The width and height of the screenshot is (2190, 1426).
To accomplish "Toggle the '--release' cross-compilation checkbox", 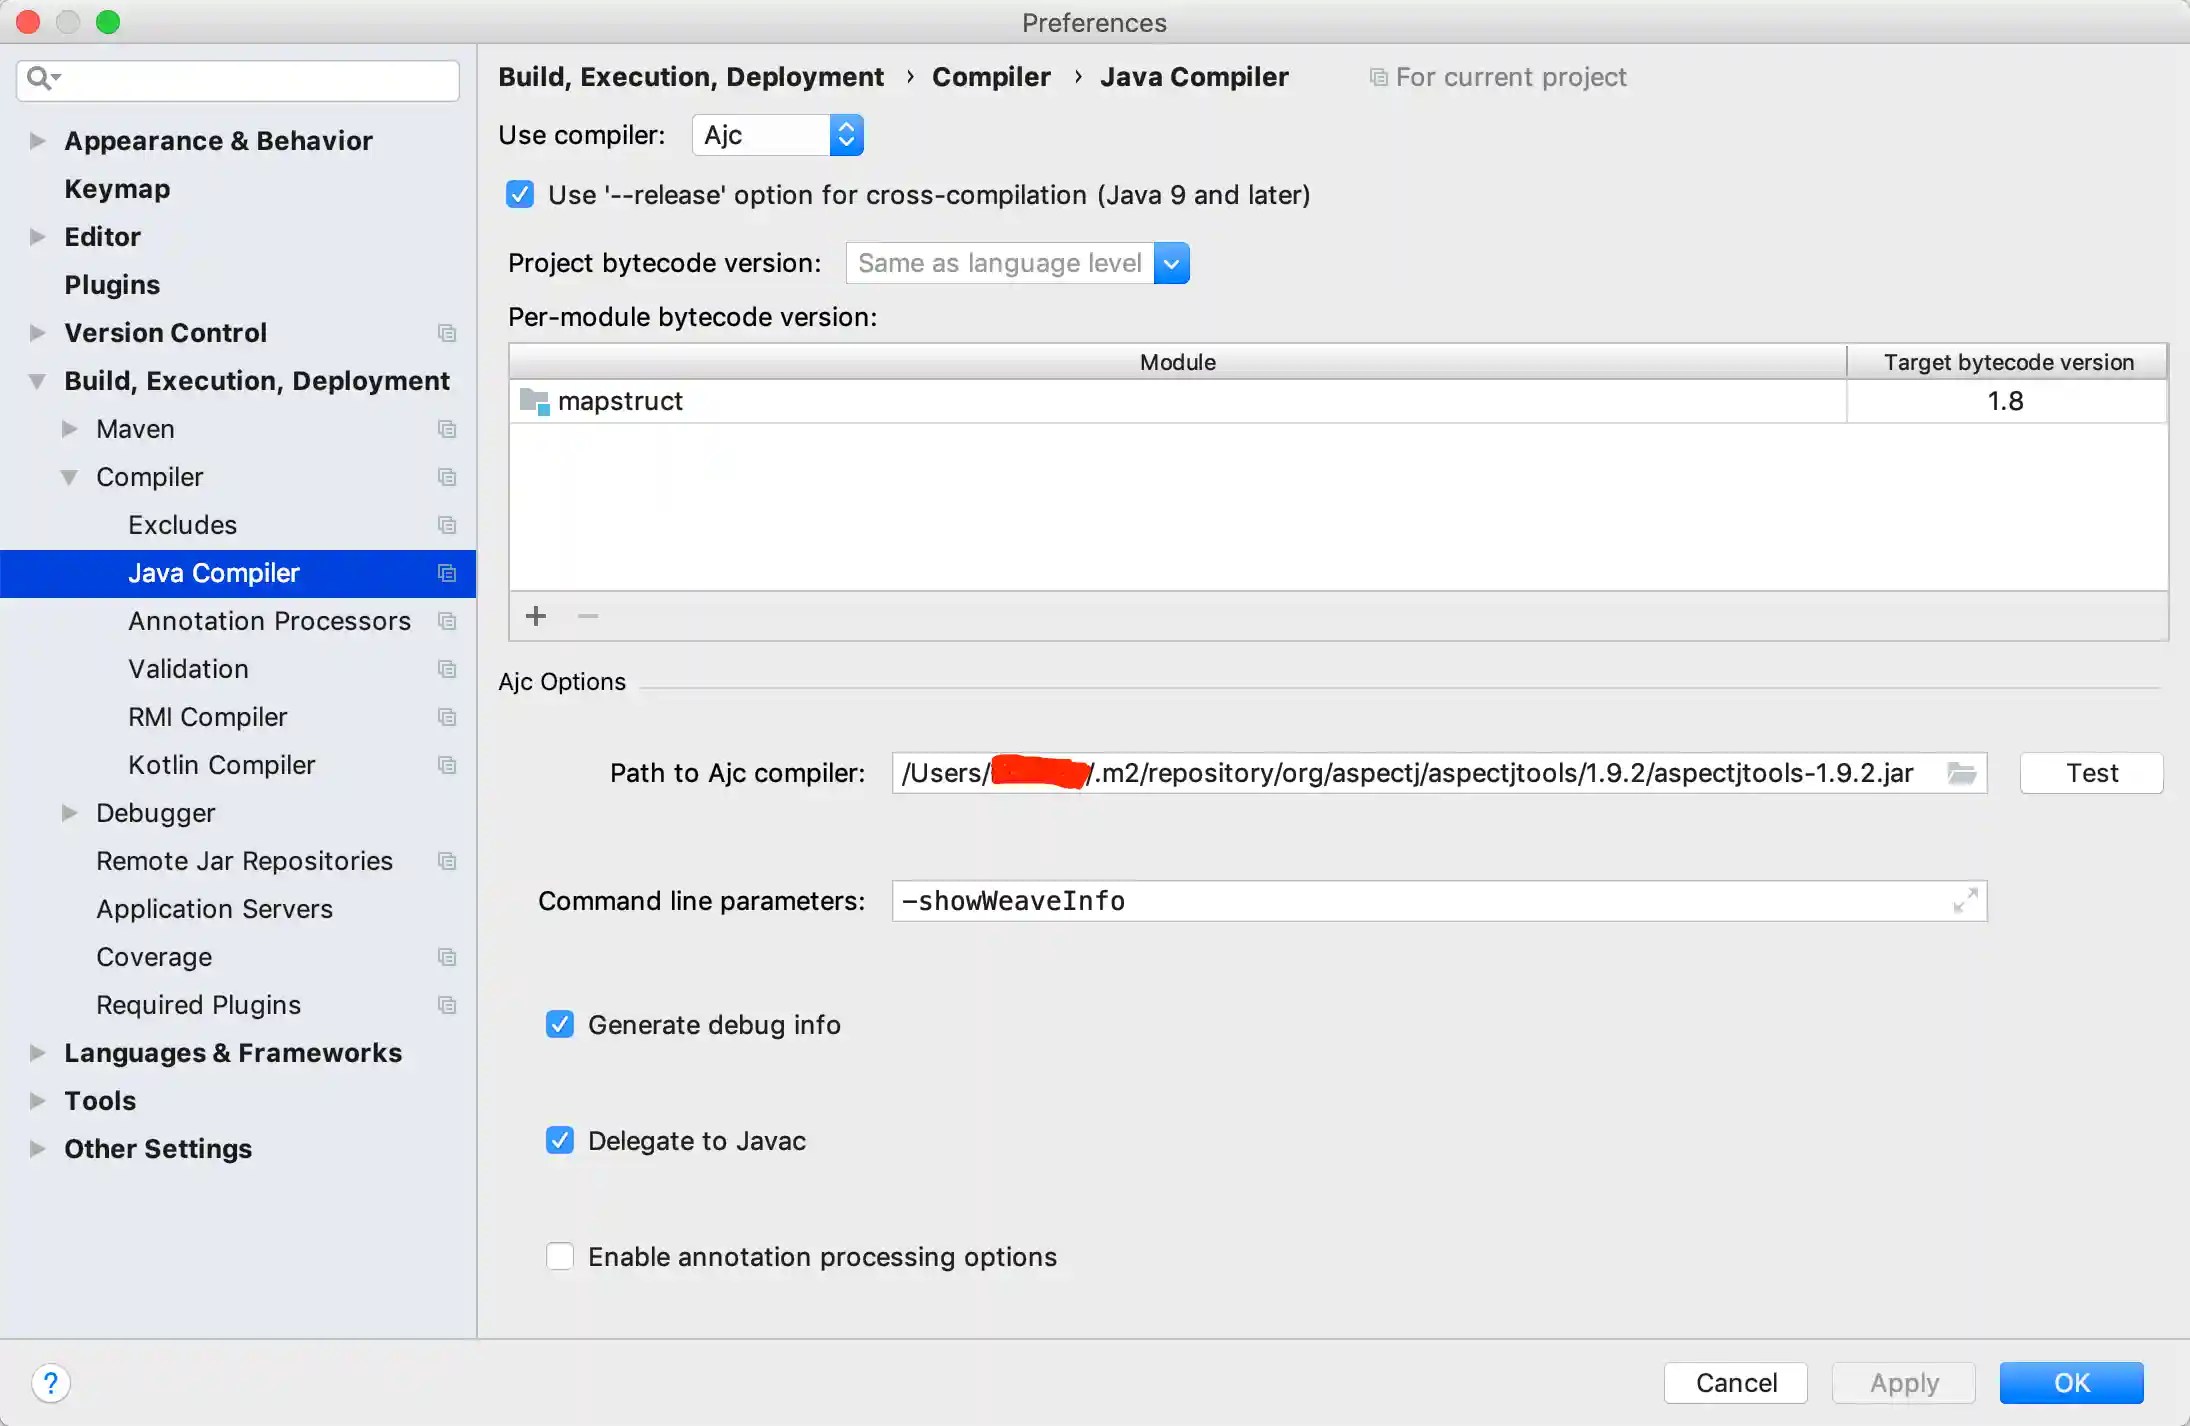I will point(520,194).
